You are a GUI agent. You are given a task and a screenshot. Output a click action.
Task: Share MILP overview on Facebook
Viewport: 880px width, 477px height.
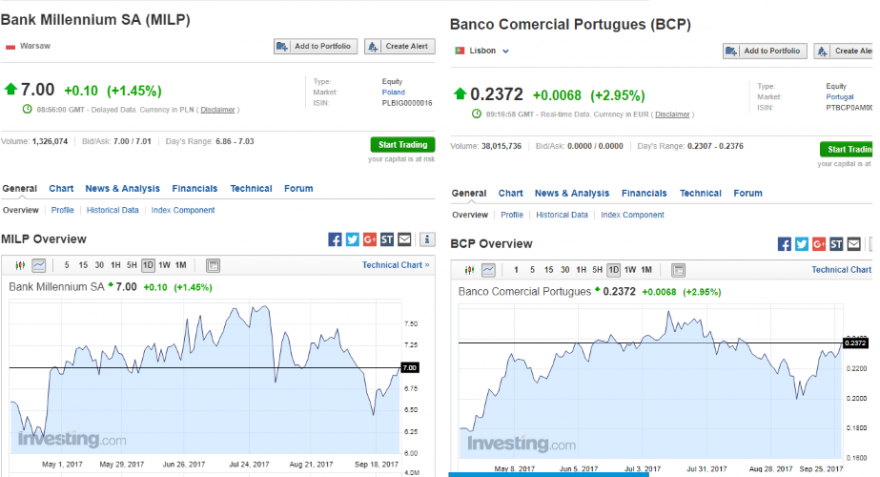click(x=334, y=240)
